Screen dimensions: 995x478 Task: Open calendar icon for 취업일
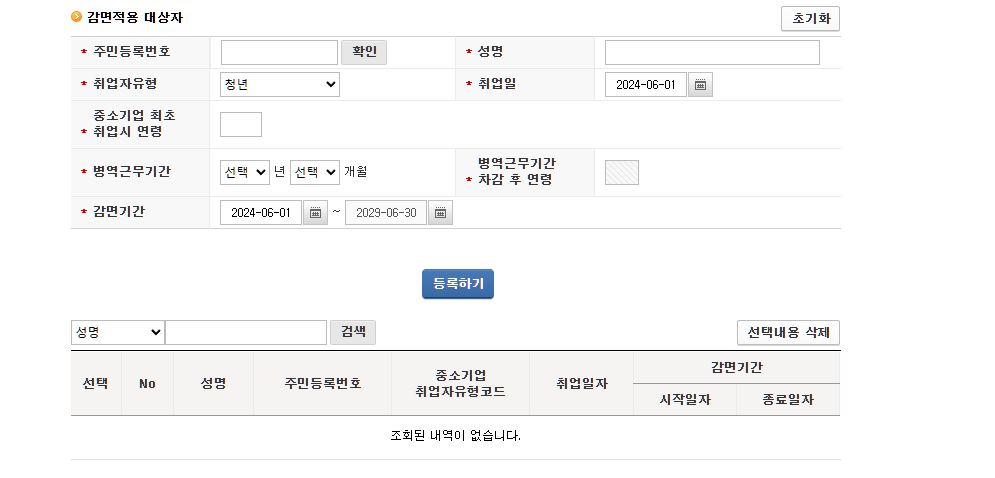pyautogui.click(x=701, y=85)
